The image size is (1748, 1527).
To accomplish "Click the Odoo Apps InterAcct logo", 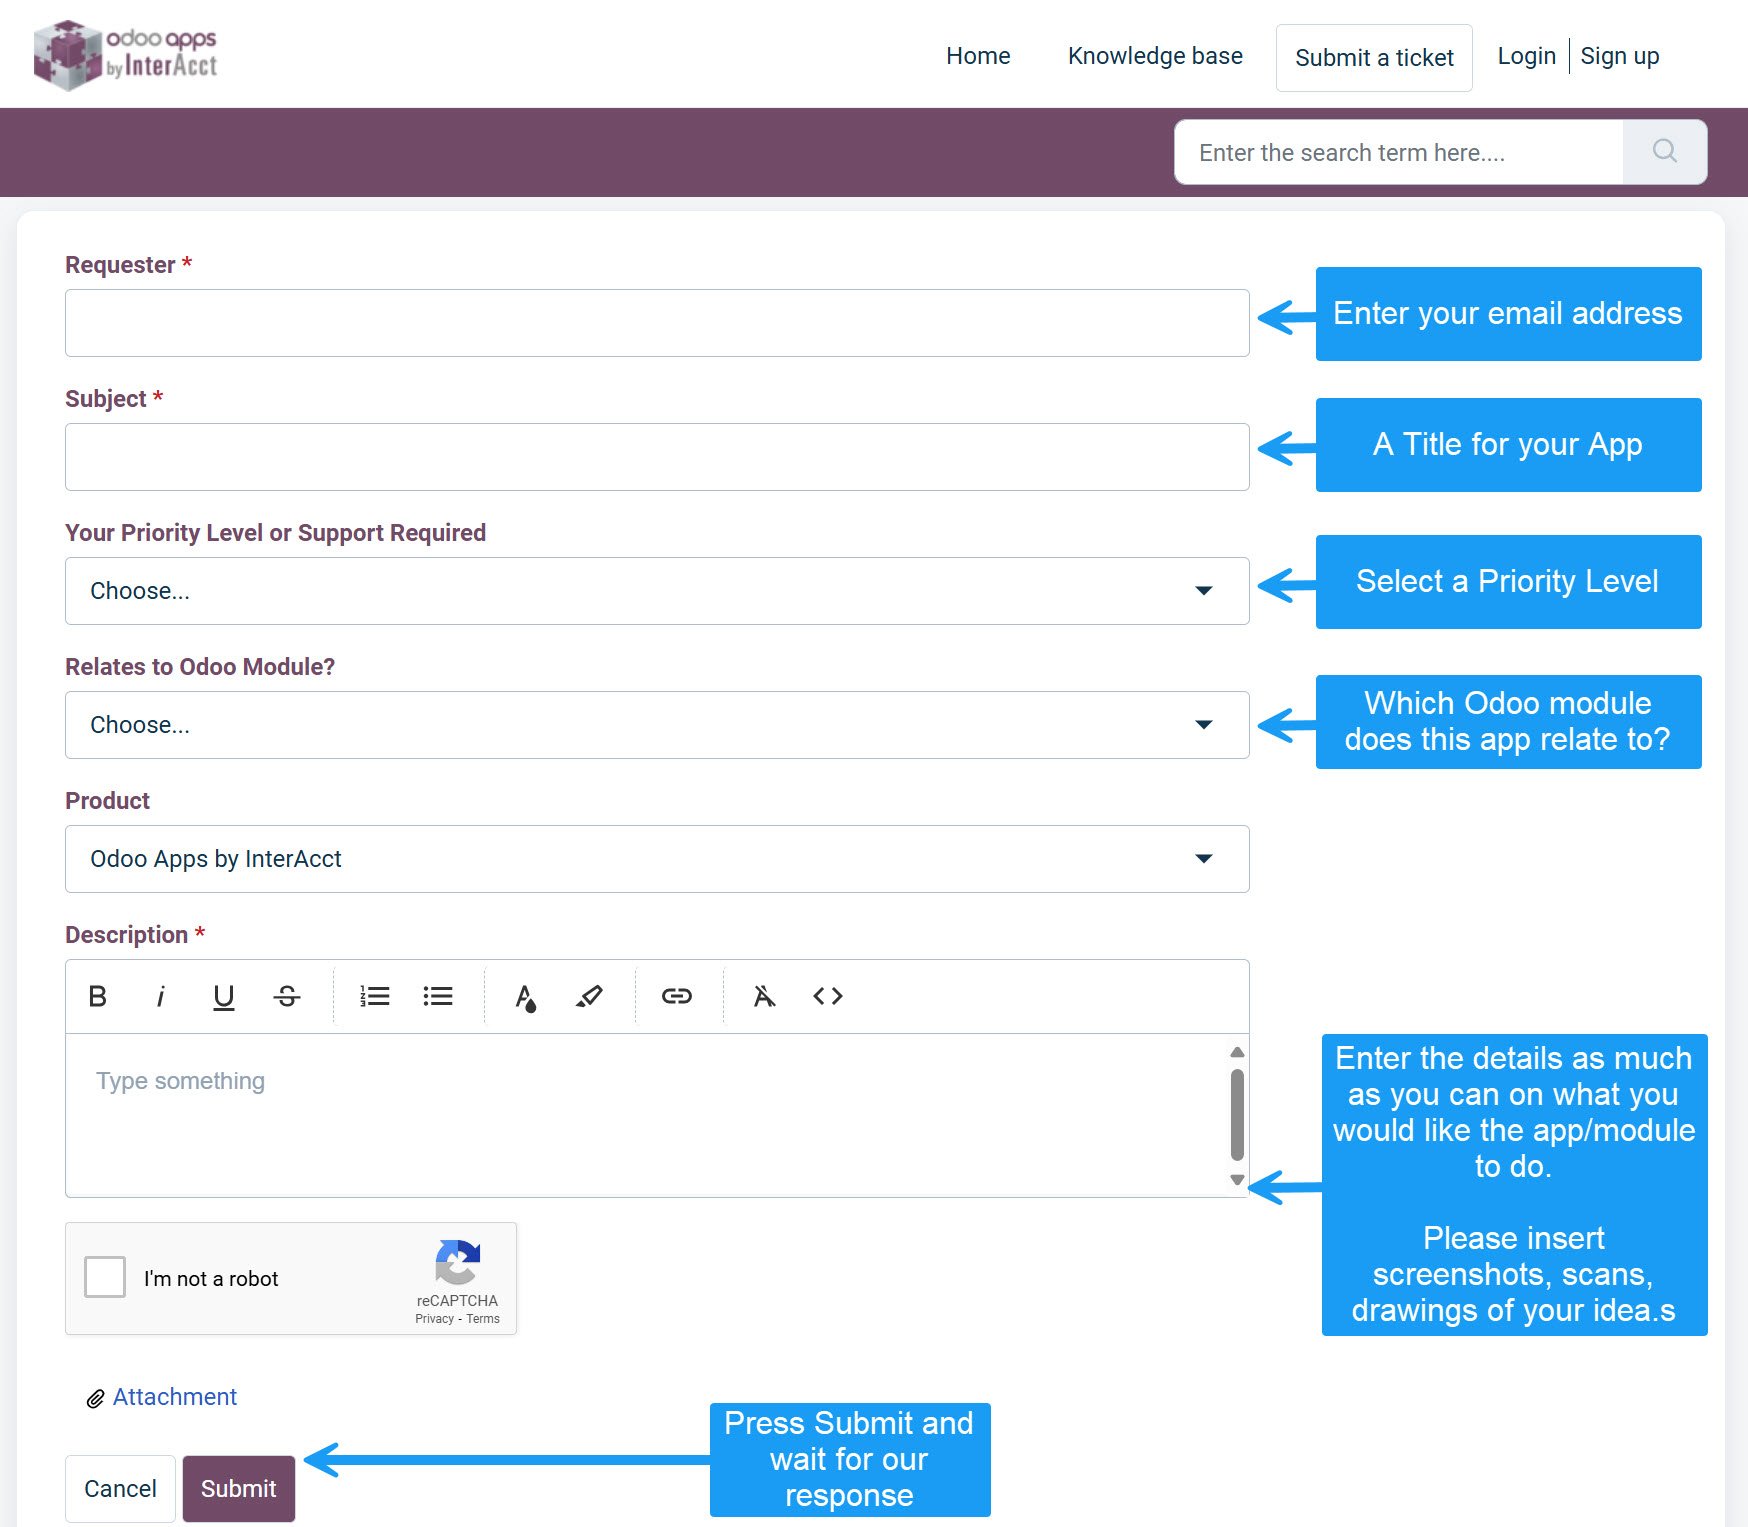I will tap(125, 55).
